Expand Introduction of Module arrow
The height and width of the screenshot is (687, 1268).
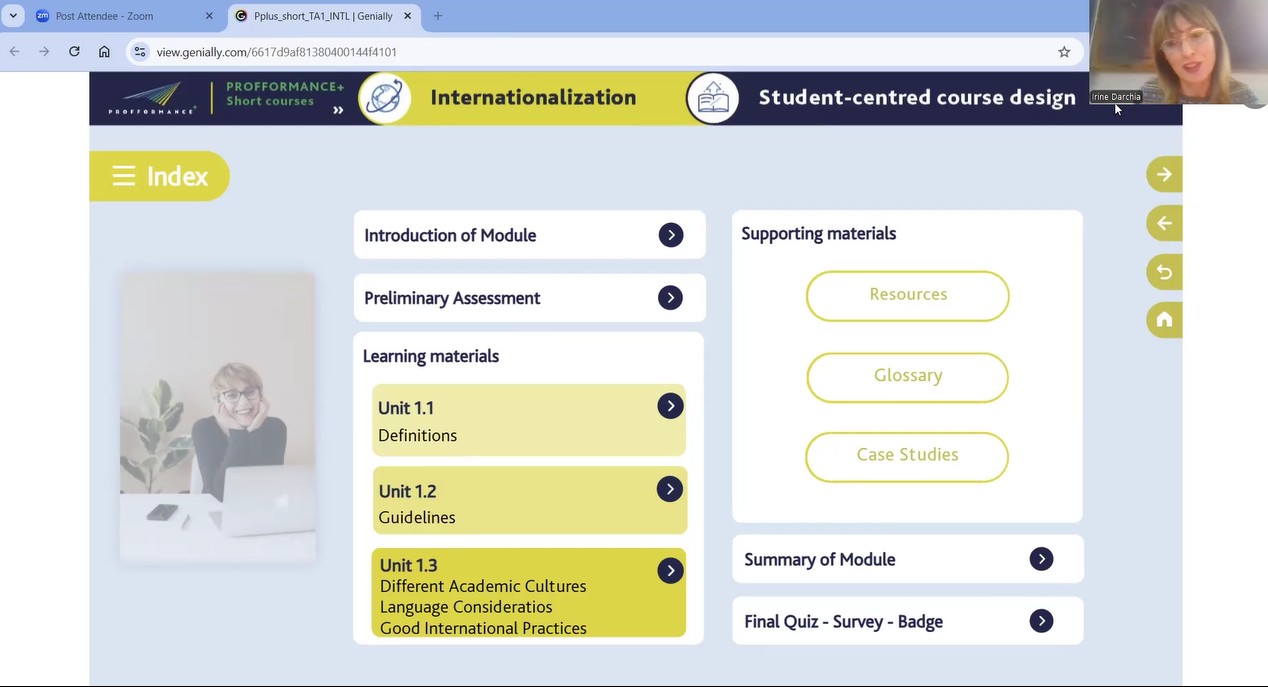click(x=671, y=235)
